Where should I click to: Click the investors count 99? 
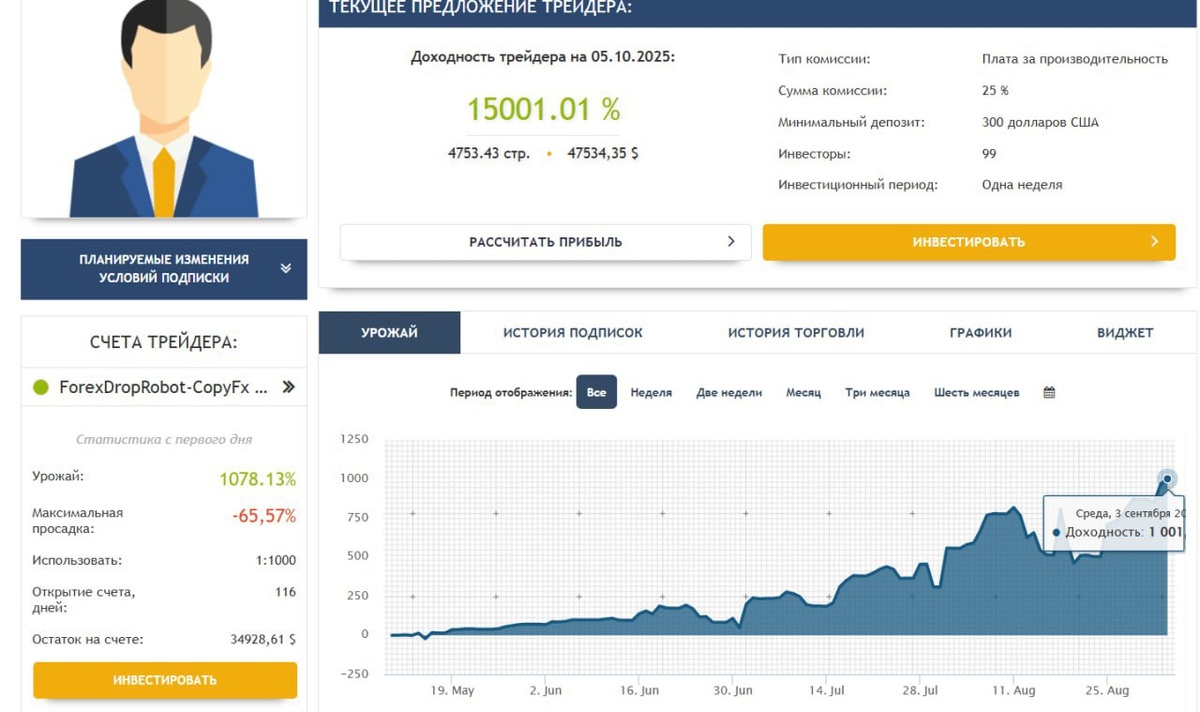click(989, 154)
